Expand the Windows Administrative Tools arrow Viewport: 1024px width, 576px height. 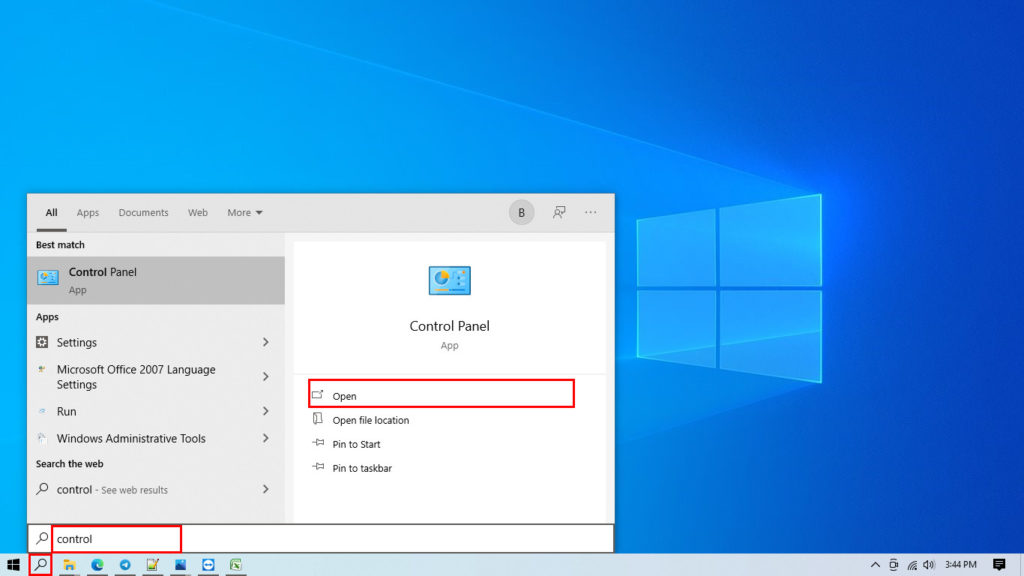click(266, 438)
